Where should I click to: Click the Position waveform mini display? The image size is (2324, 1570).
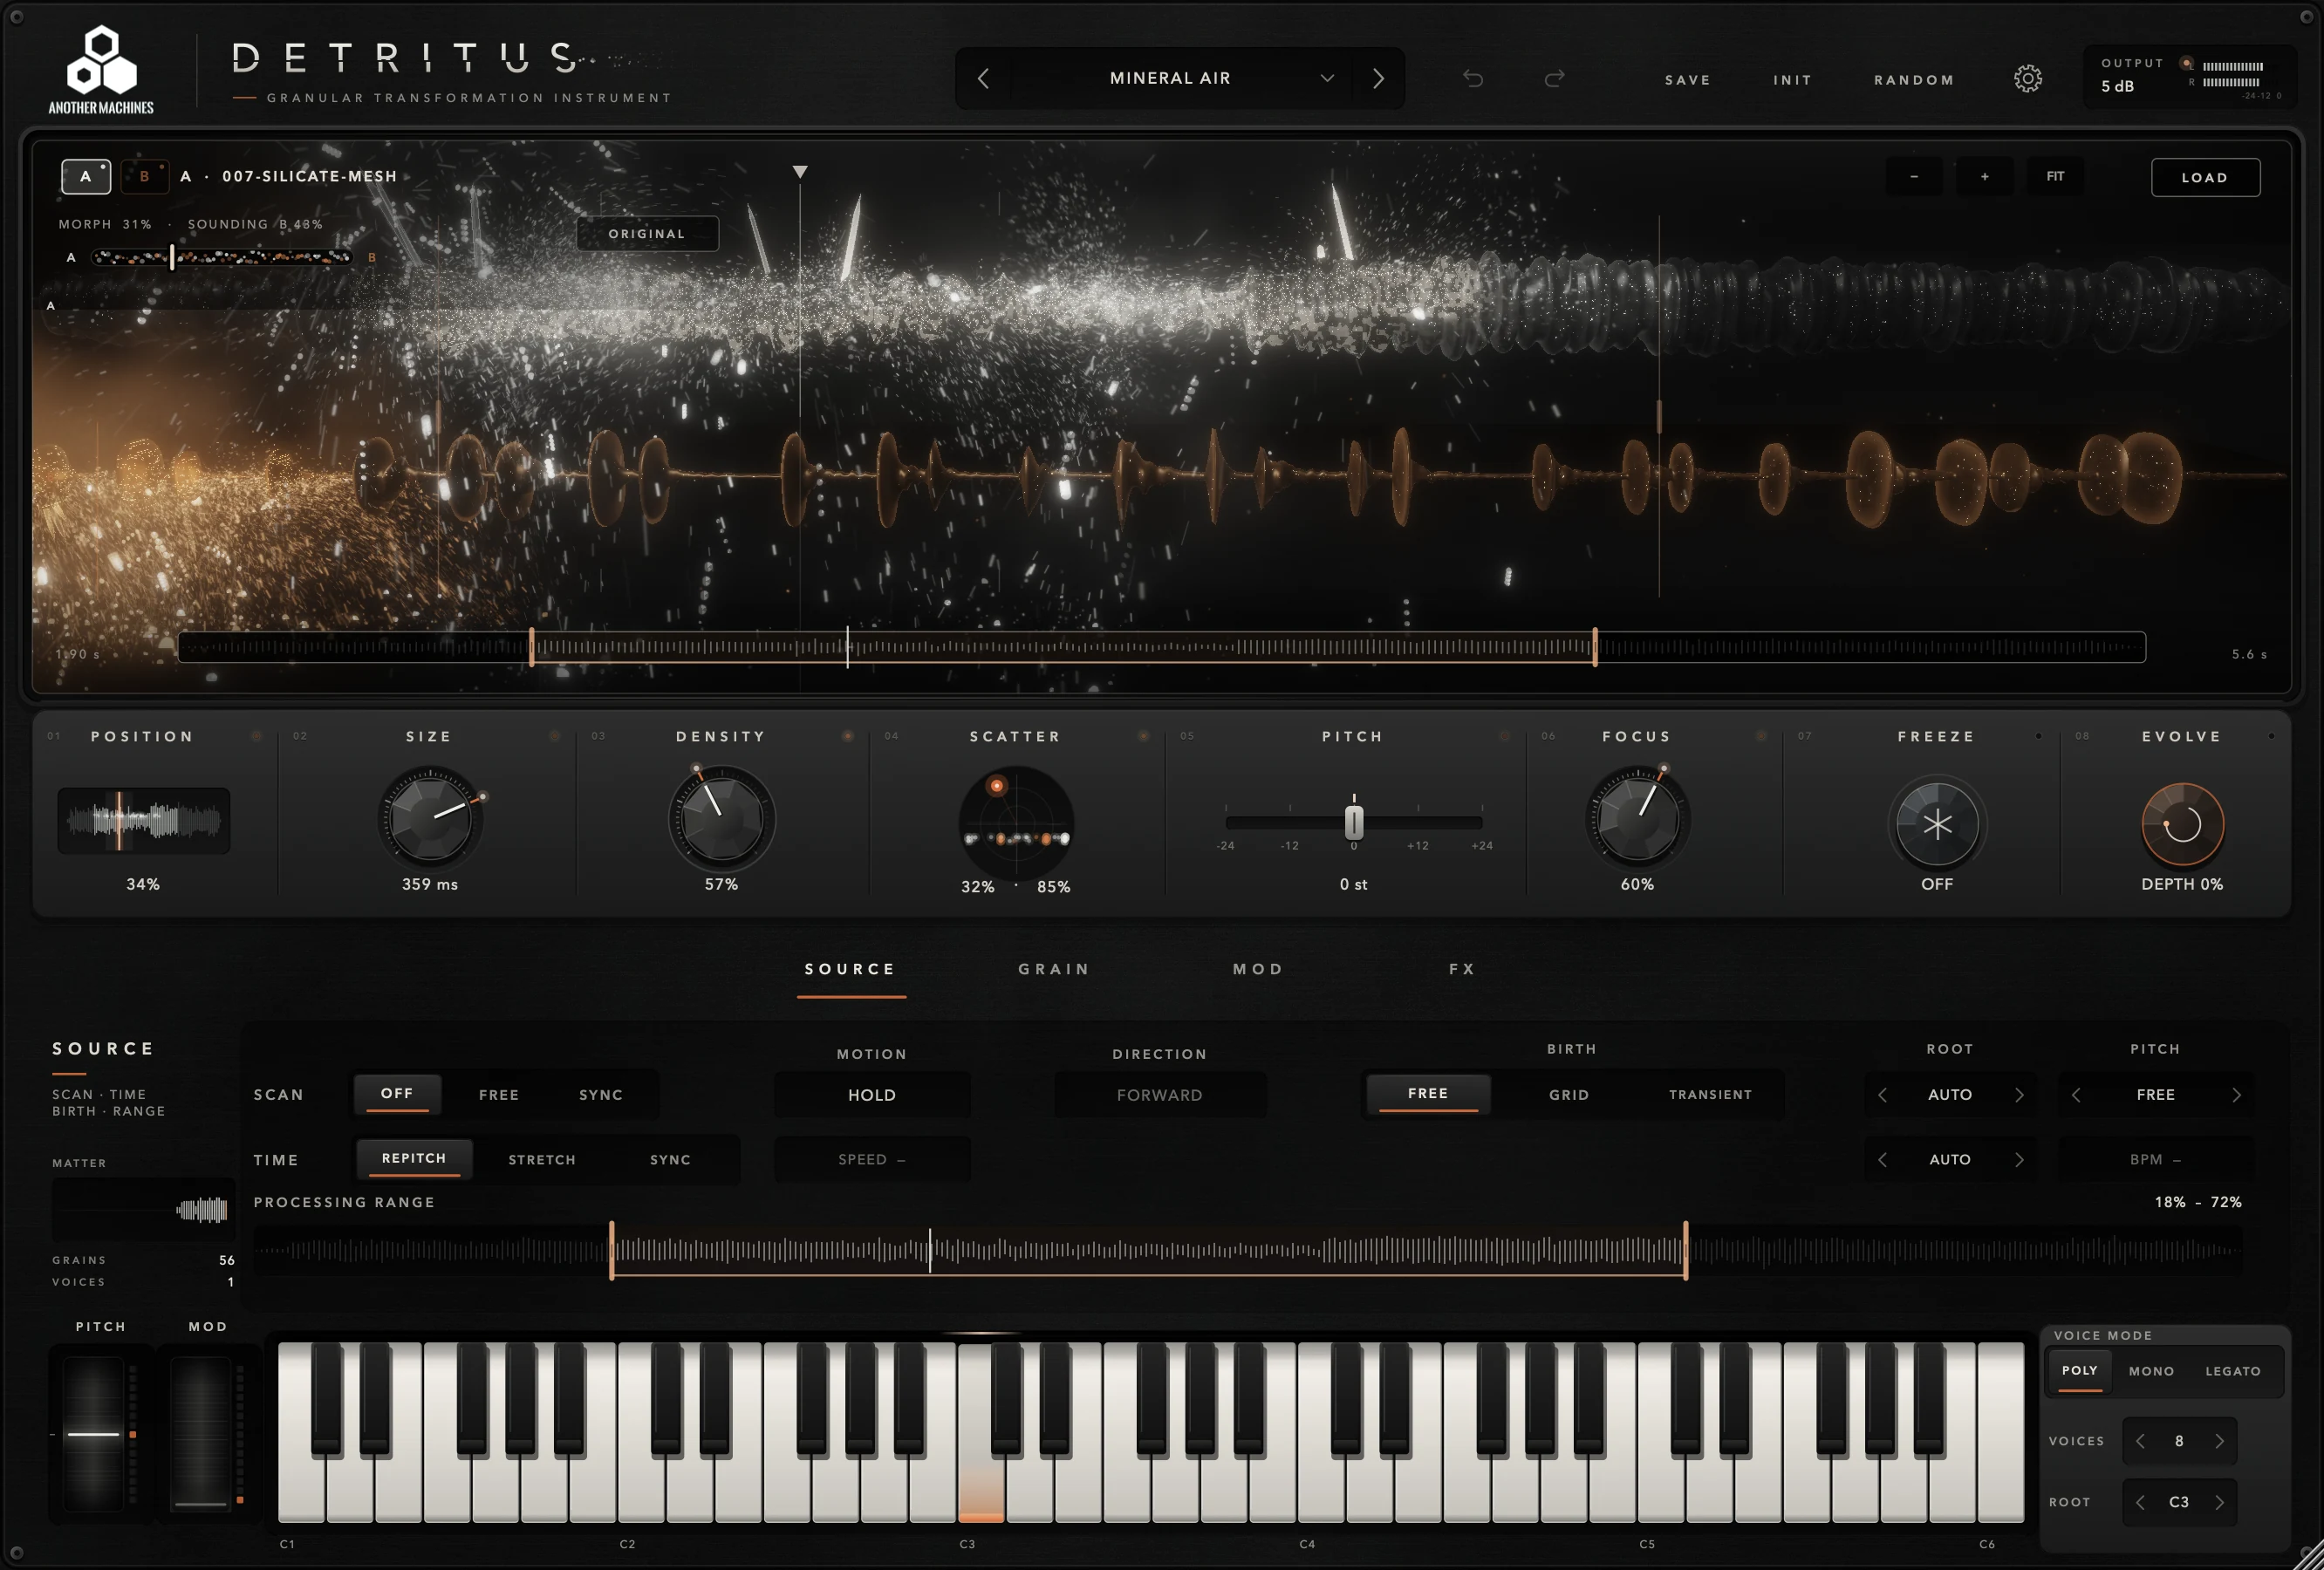coord(144,821)
